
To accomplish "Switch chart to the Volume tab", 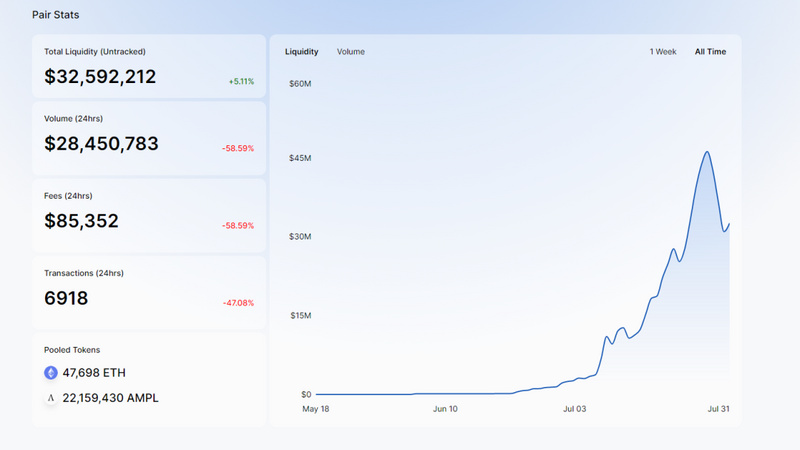I will [x=351, y=51].
